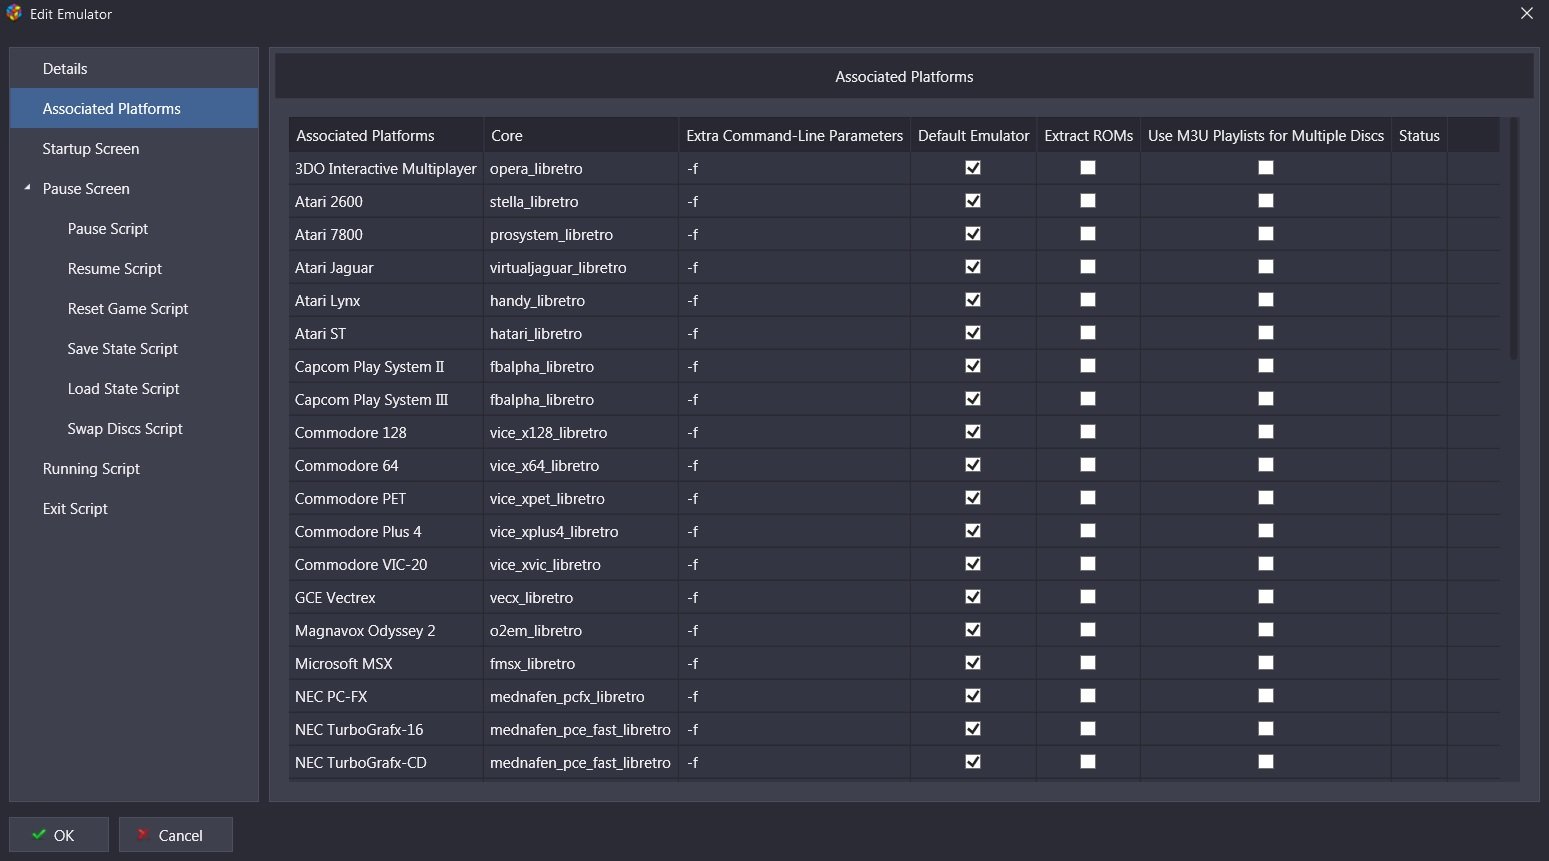This screenshot has height=861, width=1549.
Task: Select the Commodore VIC-20 platform cell
Action: point(386,564)
